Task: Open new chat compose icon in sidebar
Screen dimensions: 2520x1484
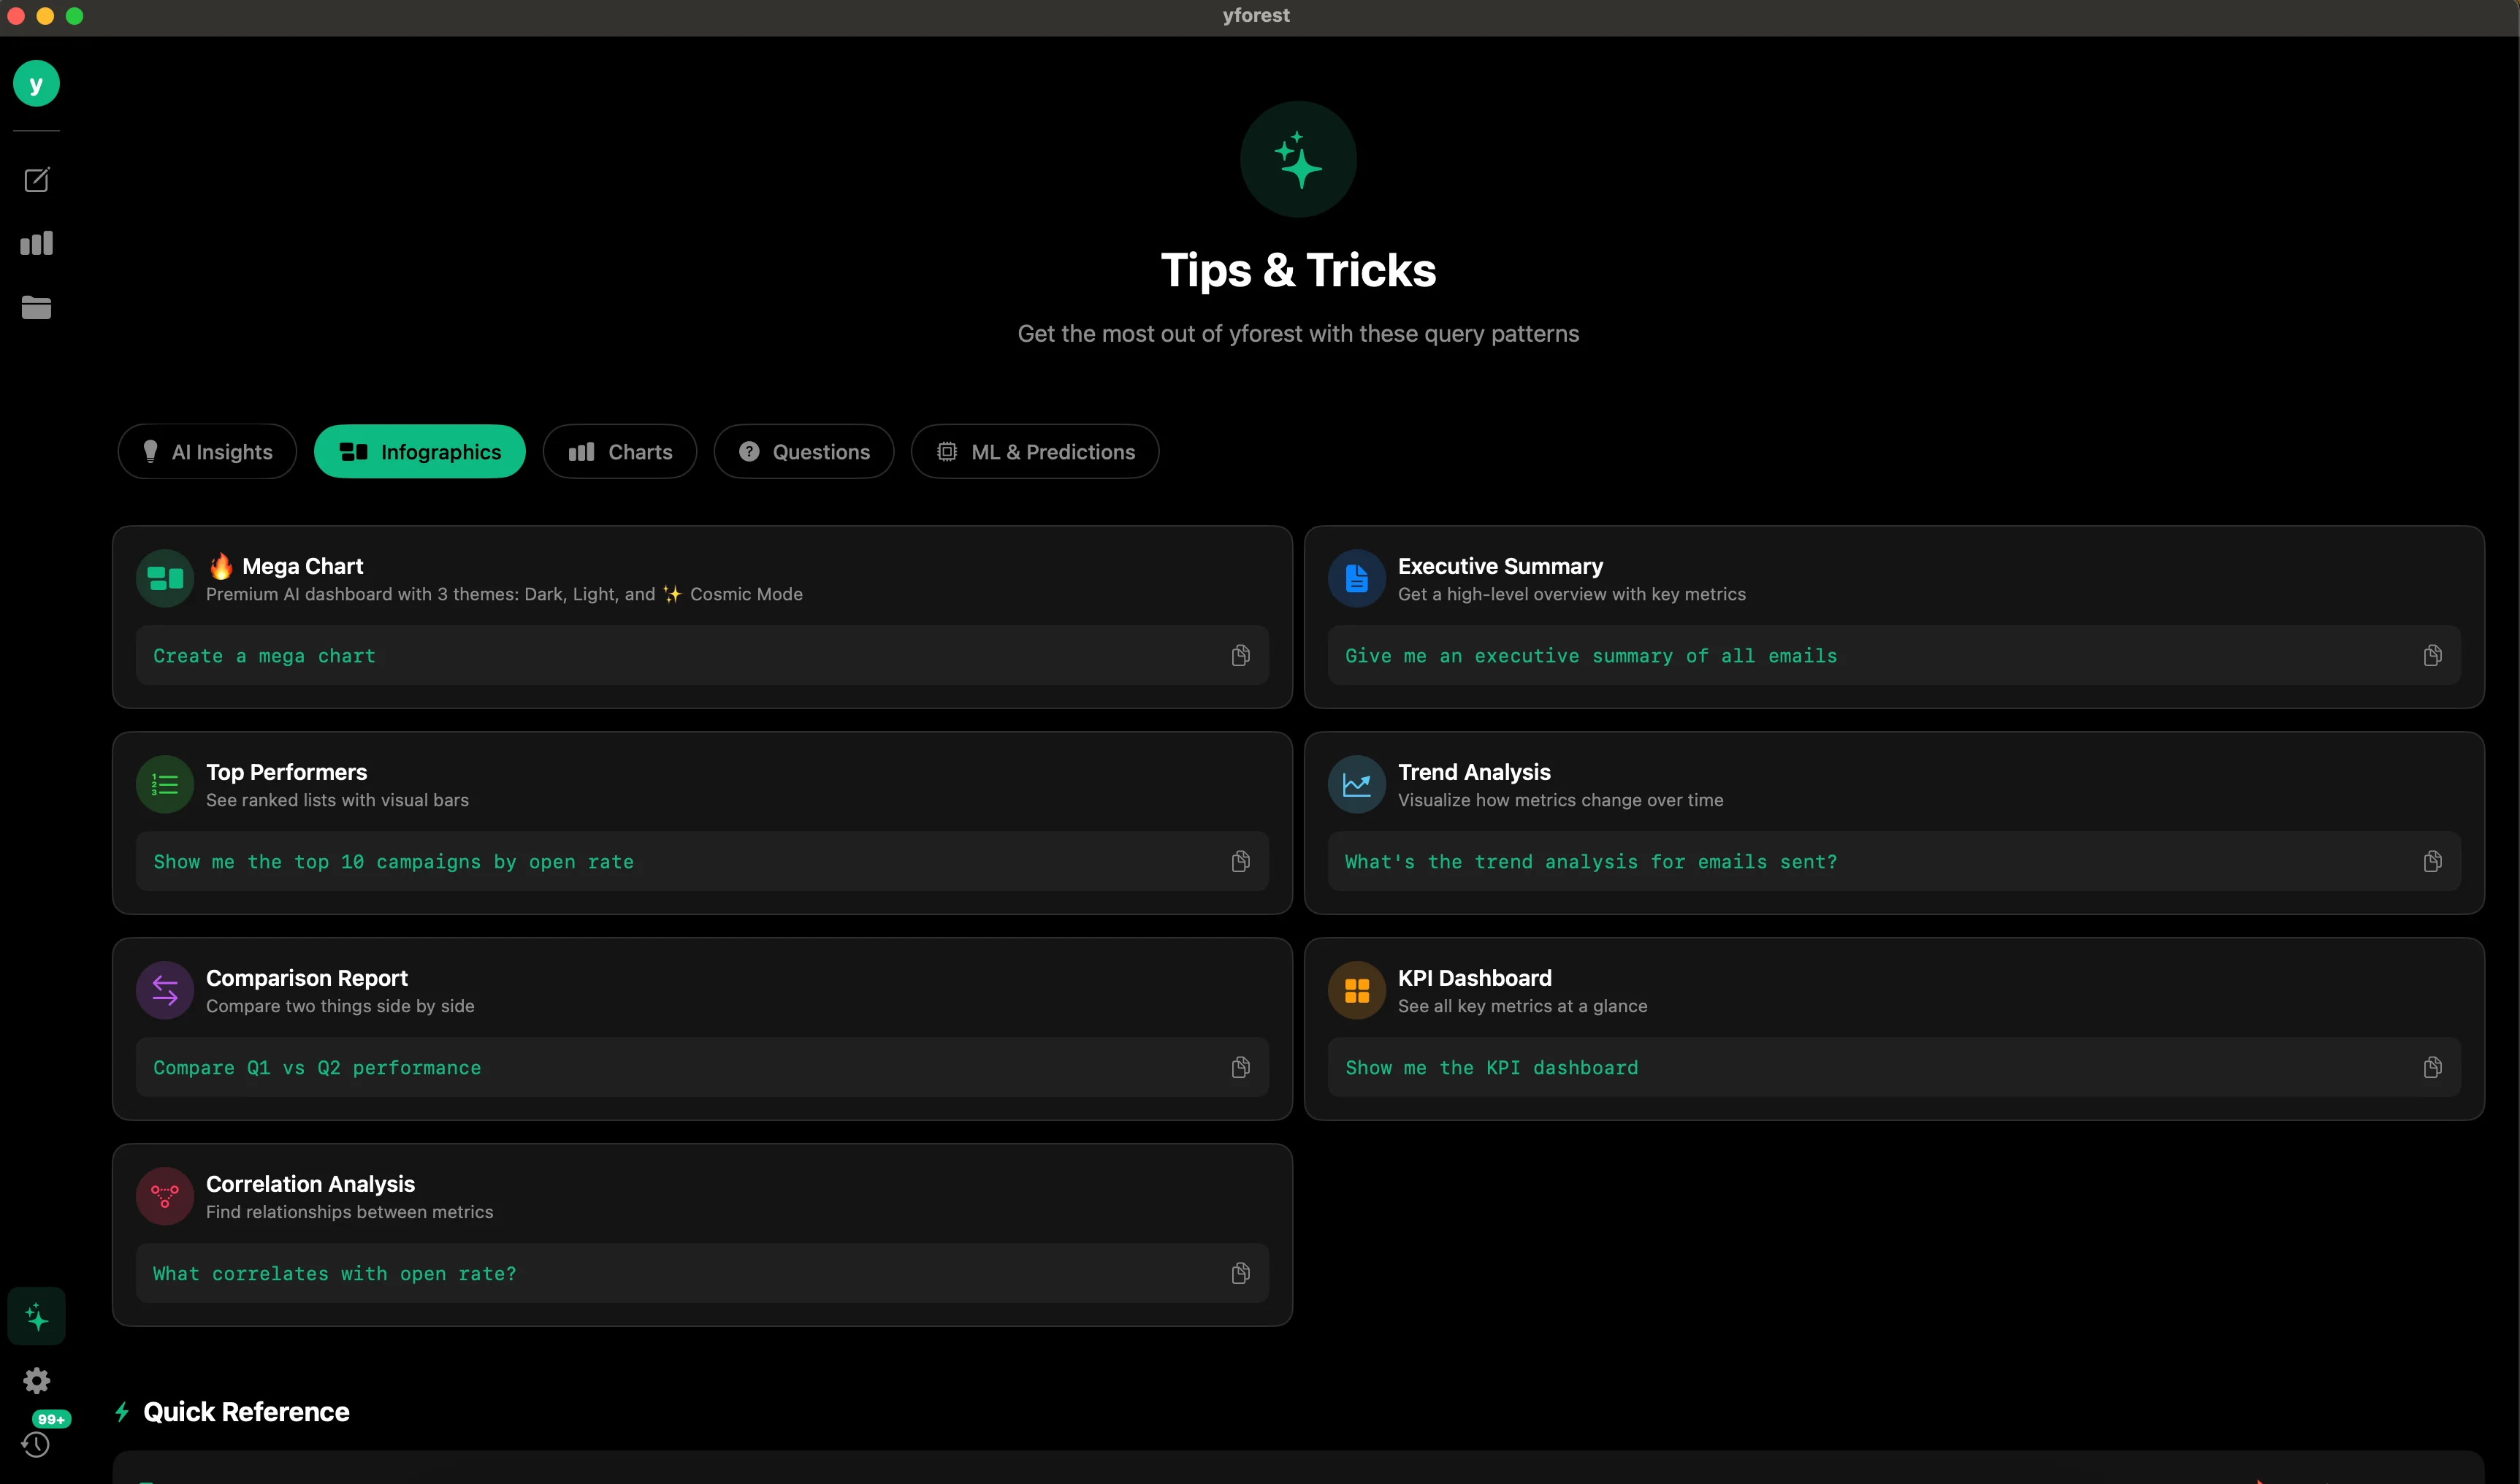Action: click(x=37, y=180)
